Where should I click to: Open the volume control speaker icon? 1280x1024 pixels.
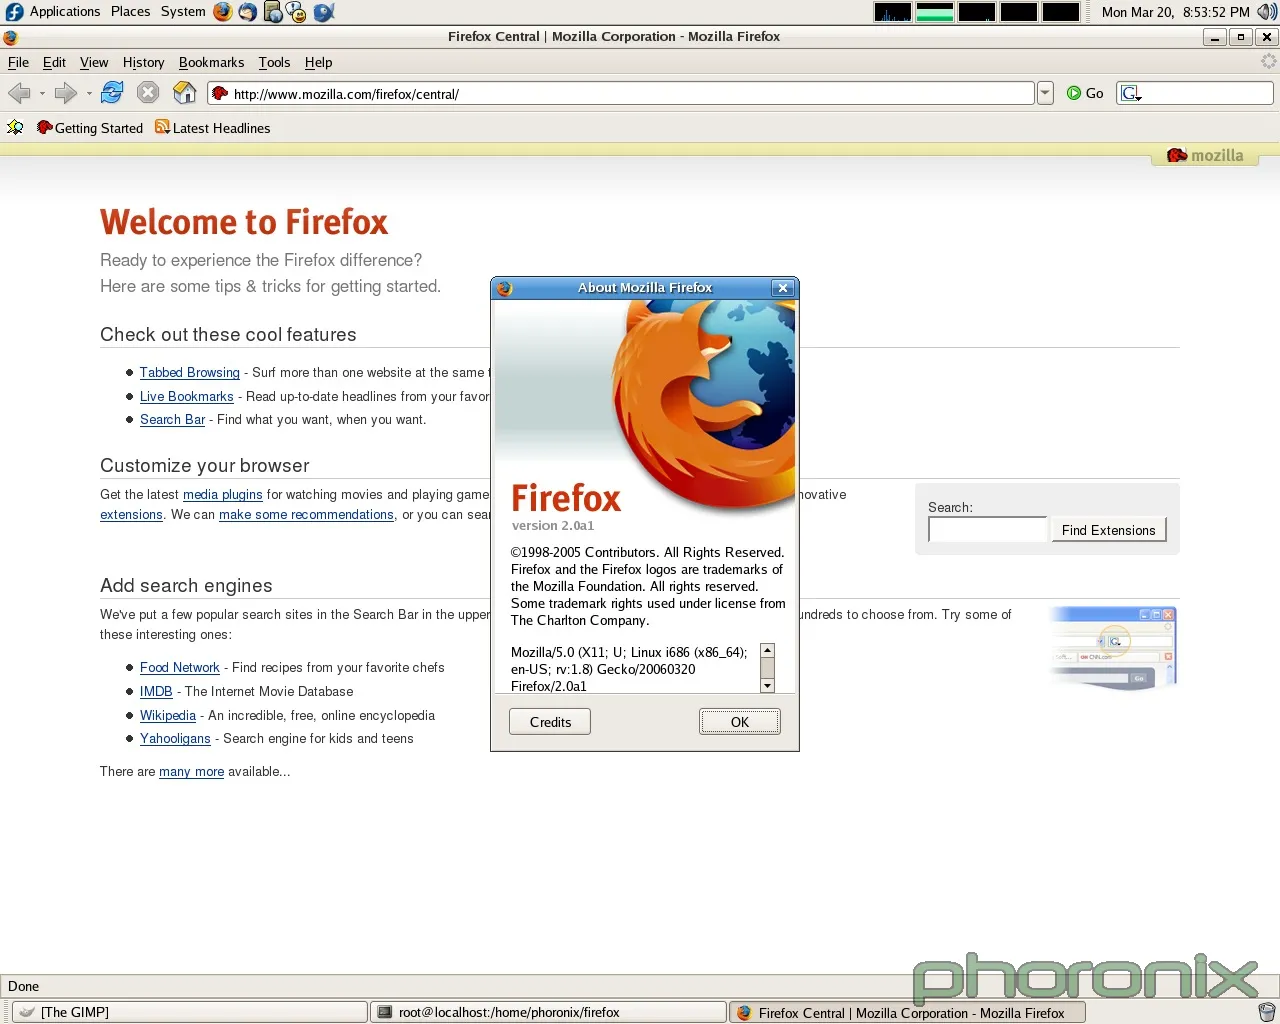[1266, 12]
